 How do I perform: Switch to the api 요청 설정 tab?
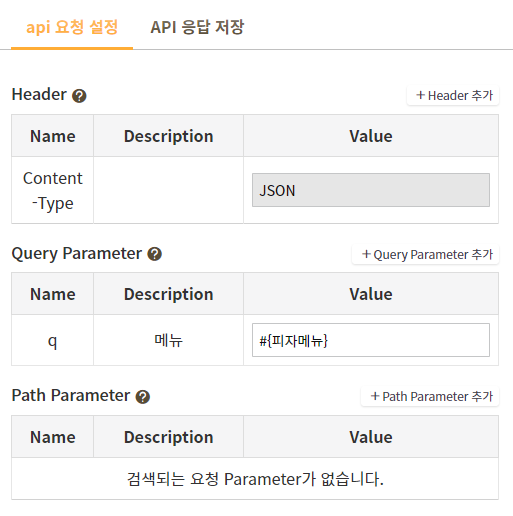(72, 27)
